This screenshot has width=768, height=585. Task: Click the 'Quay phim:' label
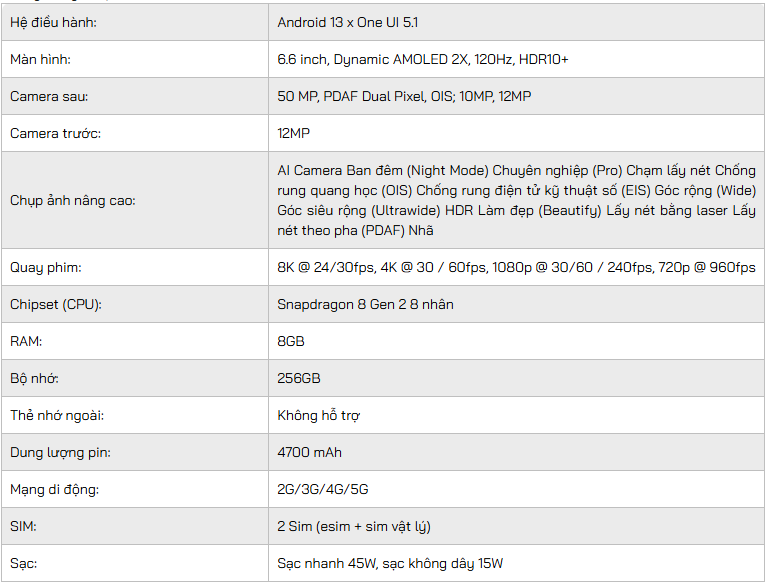(x=46, y=267)
